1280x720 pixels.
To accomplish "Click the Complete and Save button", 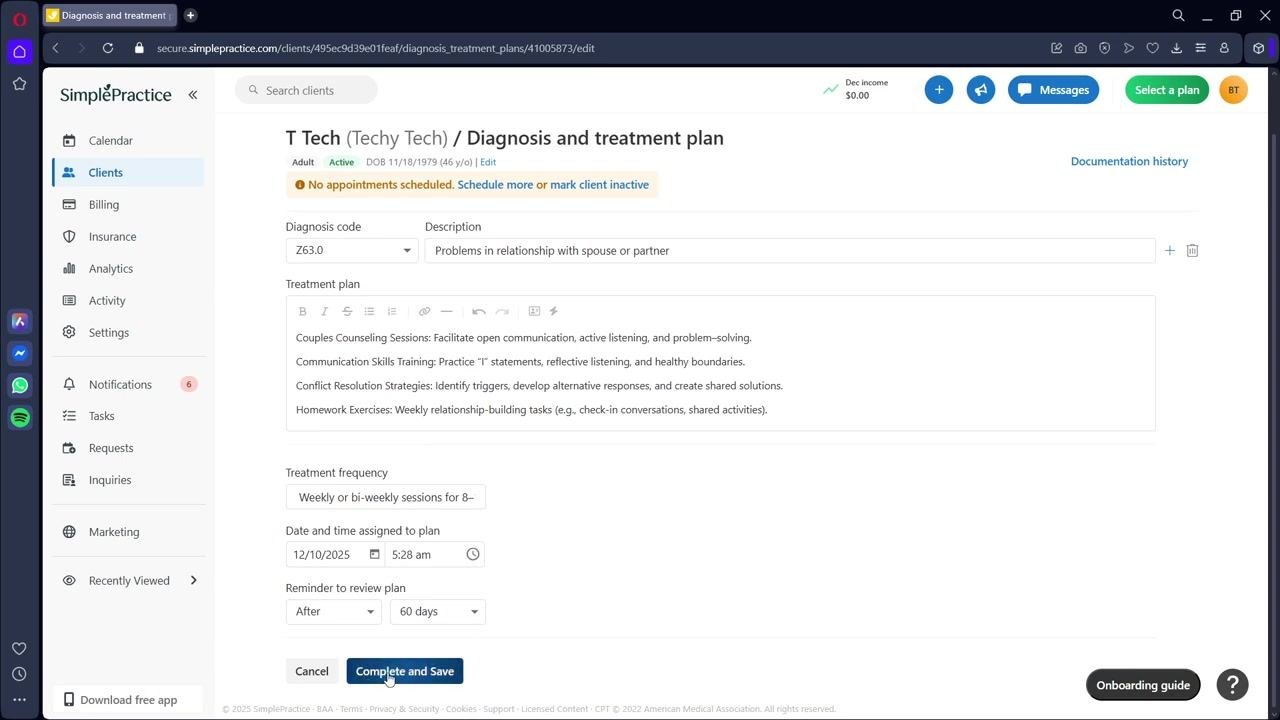I will tap(405, 671).
